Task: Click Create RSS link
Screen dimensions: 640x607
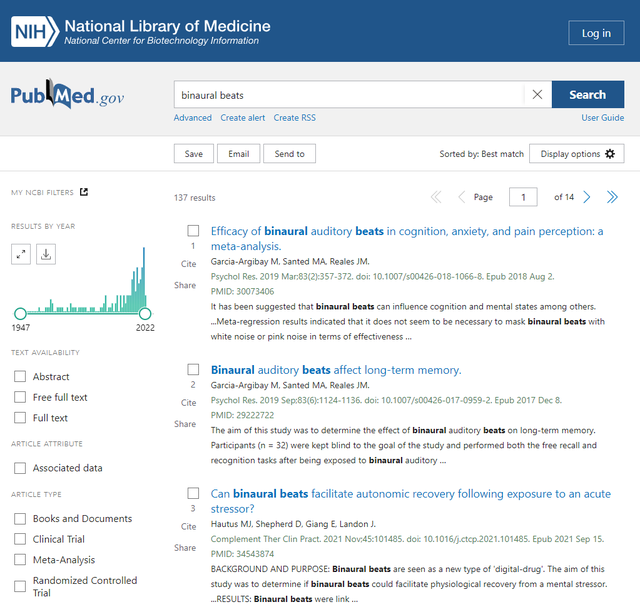Action: click(x=294, y=118)
